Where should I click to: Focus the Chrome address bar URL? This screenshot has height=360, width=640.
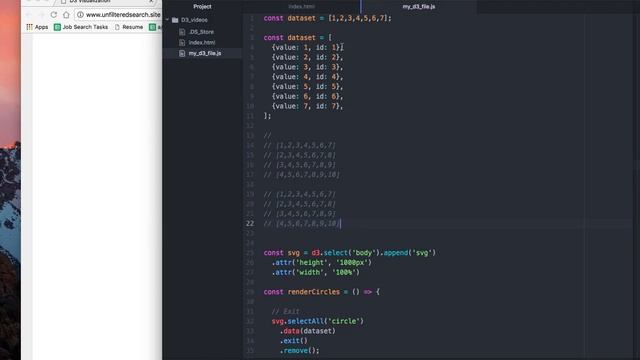point(123,15)
